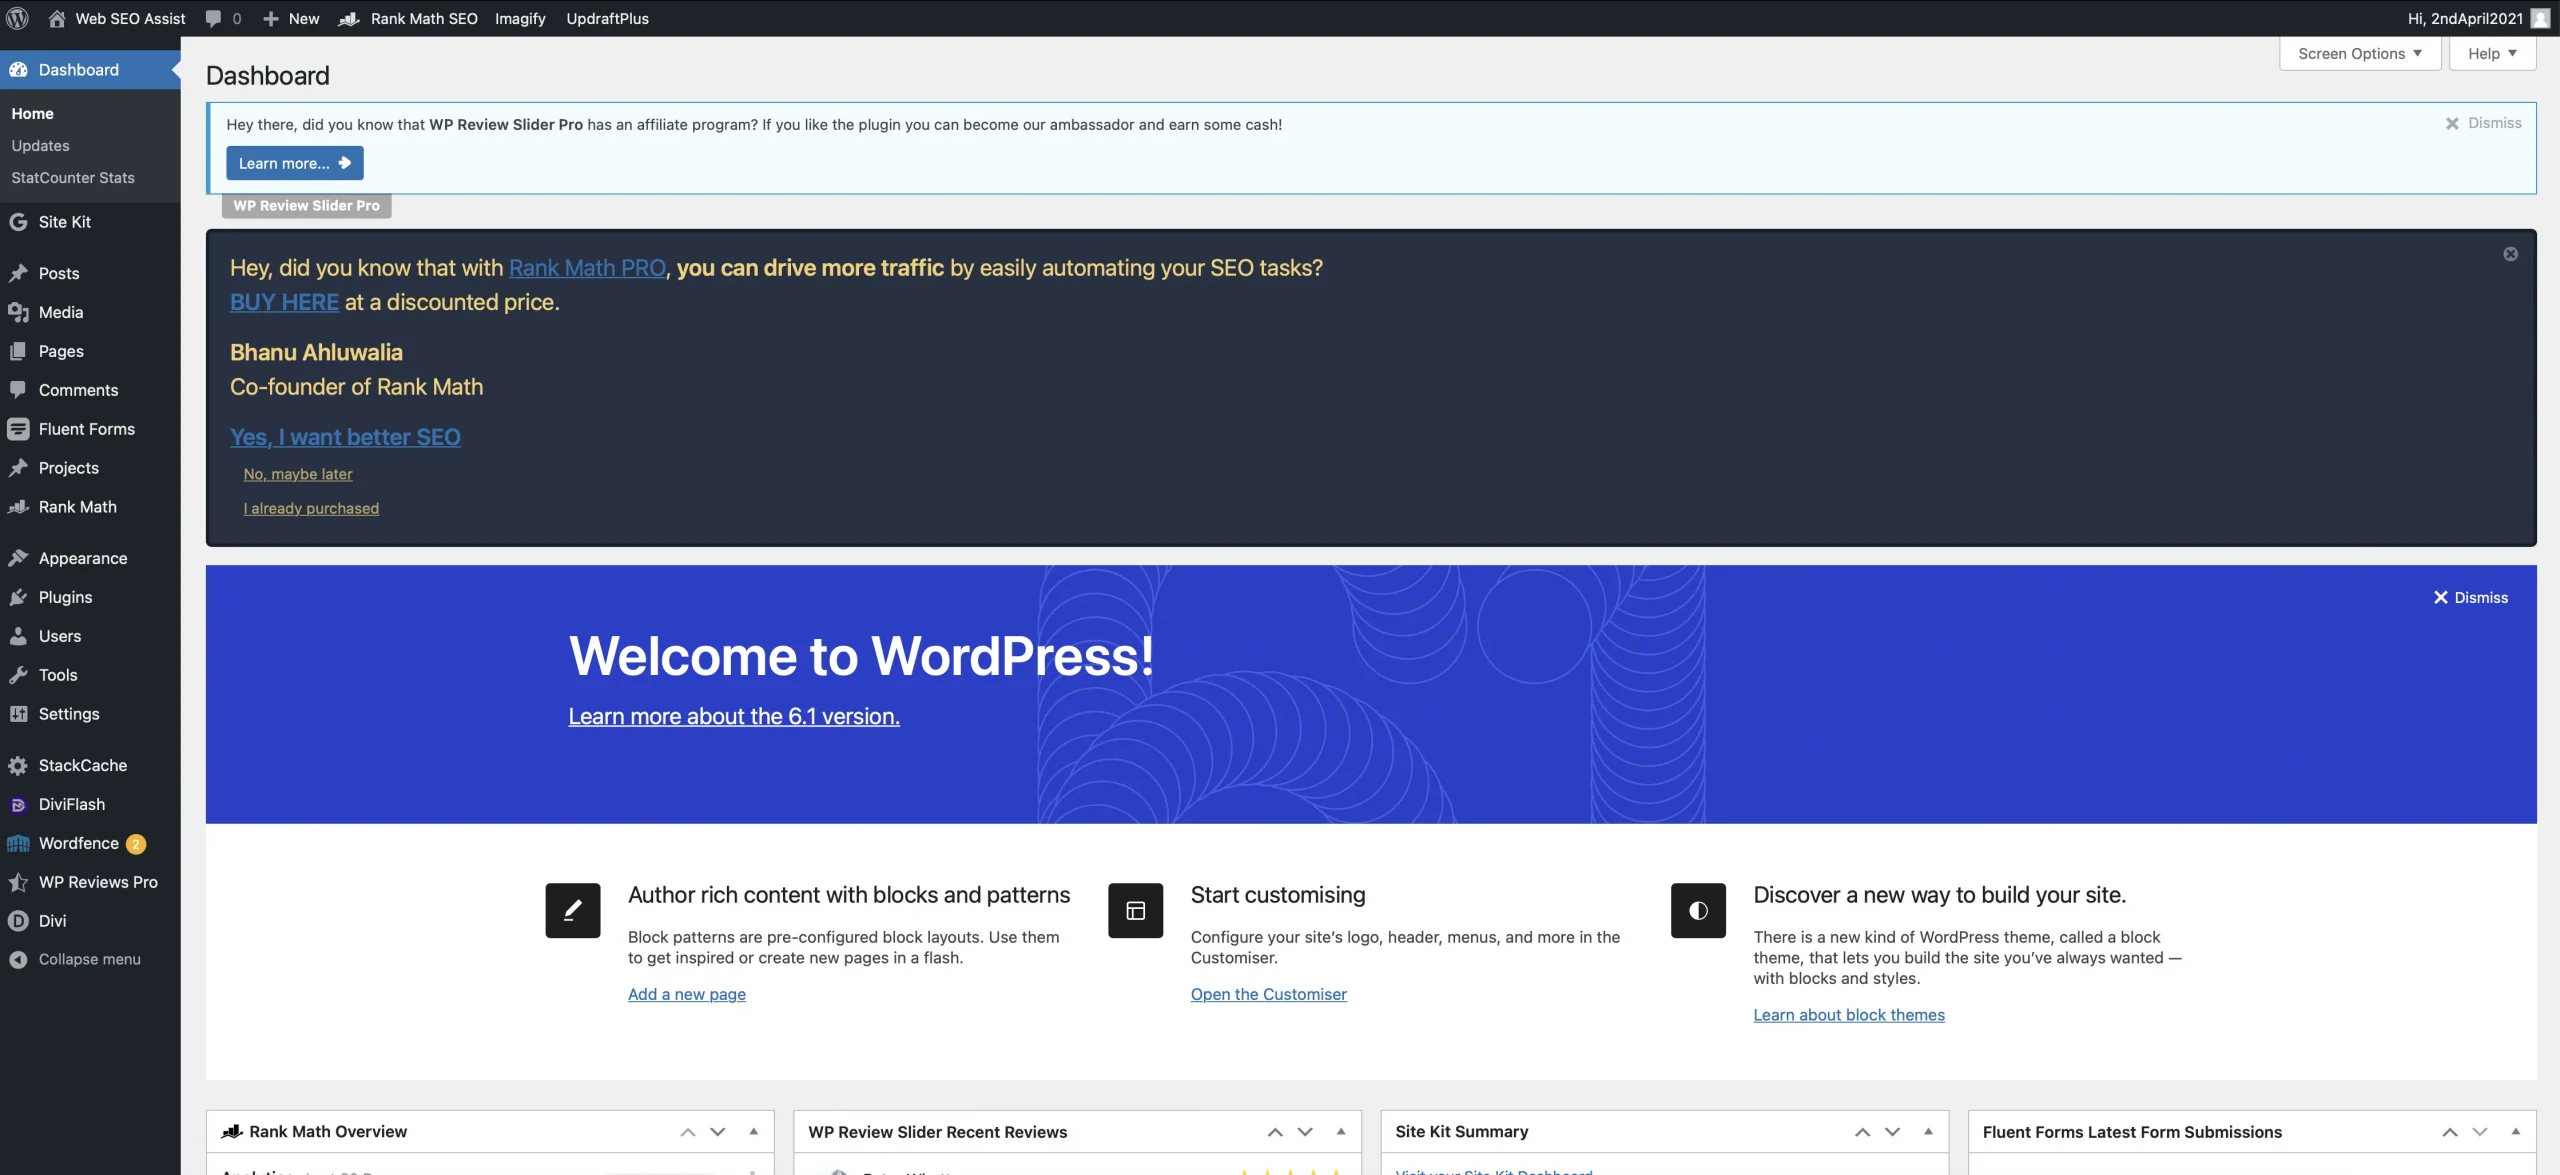
Task: Open StatCounter Stats submenu item
Action: pyautogui.click(x=73, y=178)
